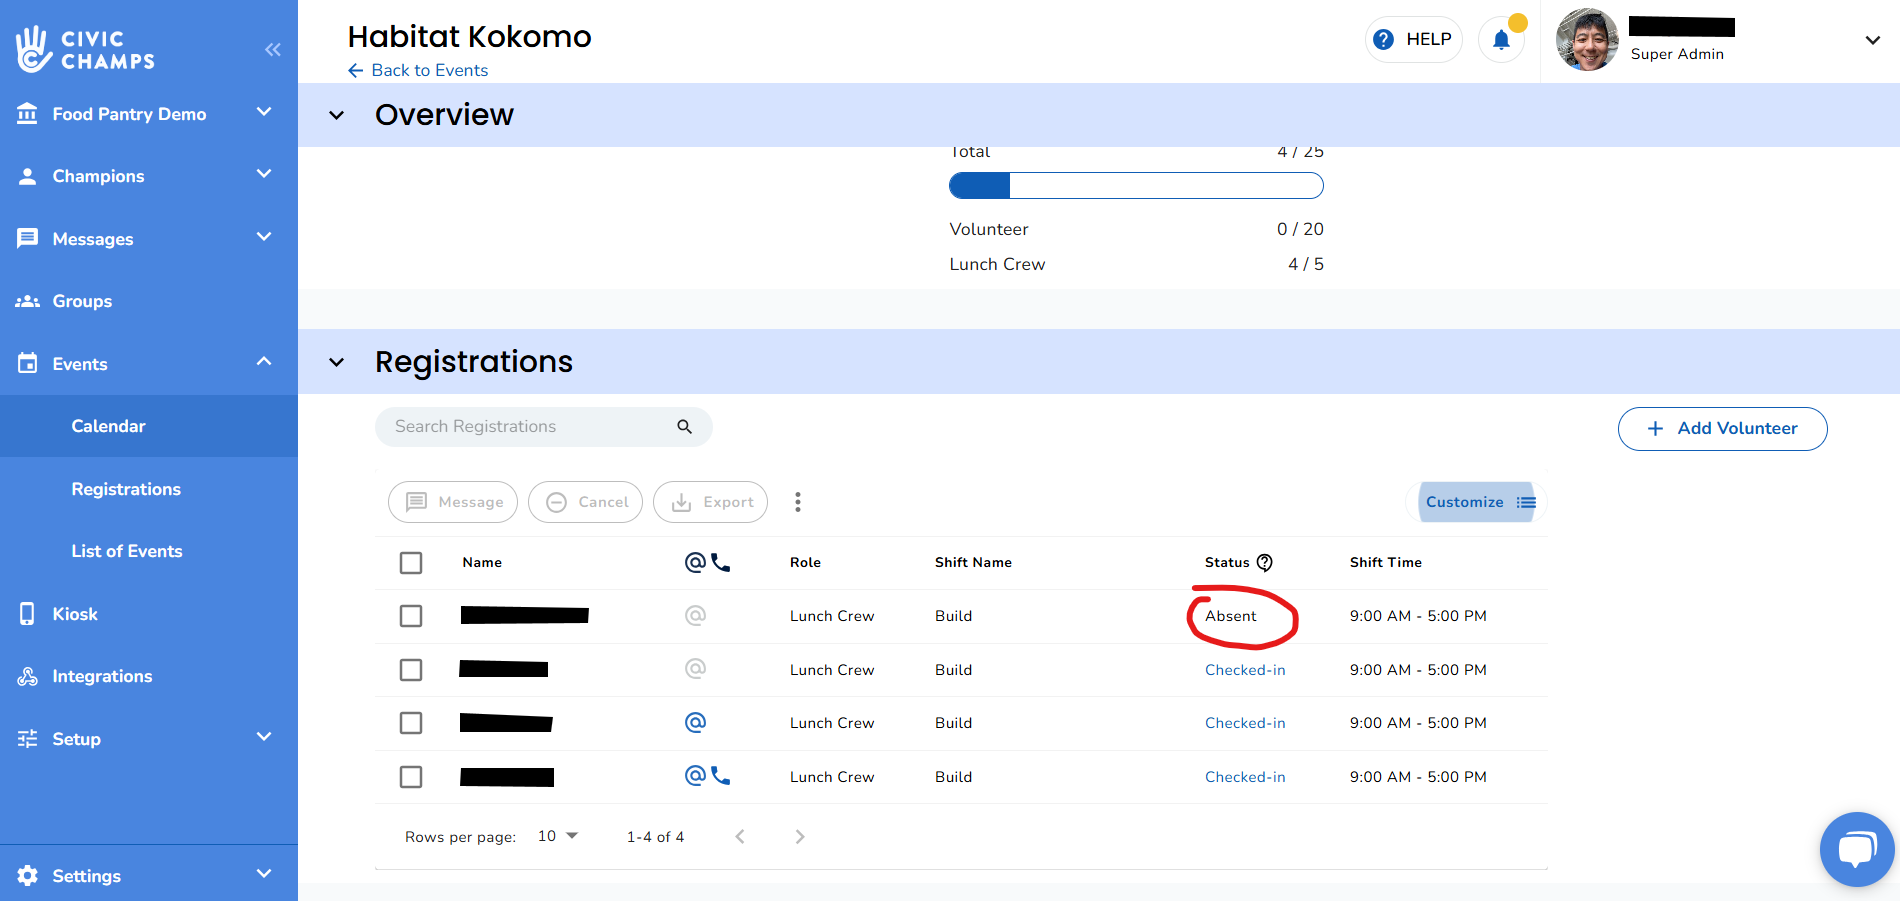Image resolution: width=1900 pixels, height=901 pixels.
Task: Click the HELP button
Action: pos(1414,39)
